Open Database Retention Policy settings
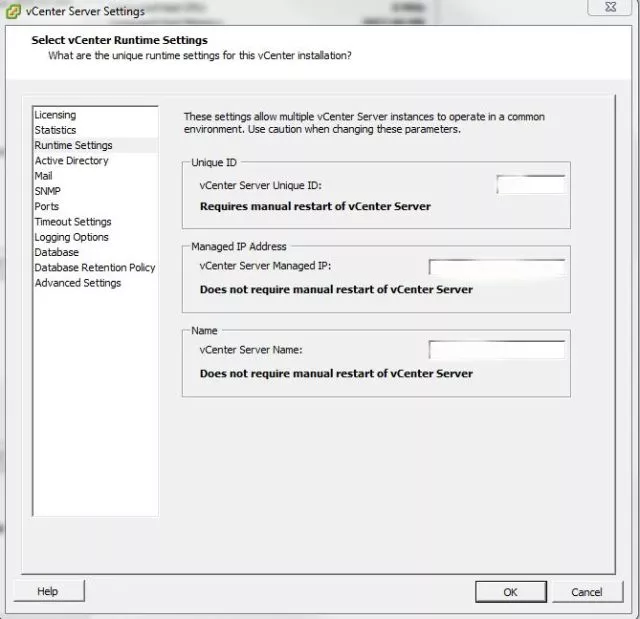 click(x=96, y=268)
